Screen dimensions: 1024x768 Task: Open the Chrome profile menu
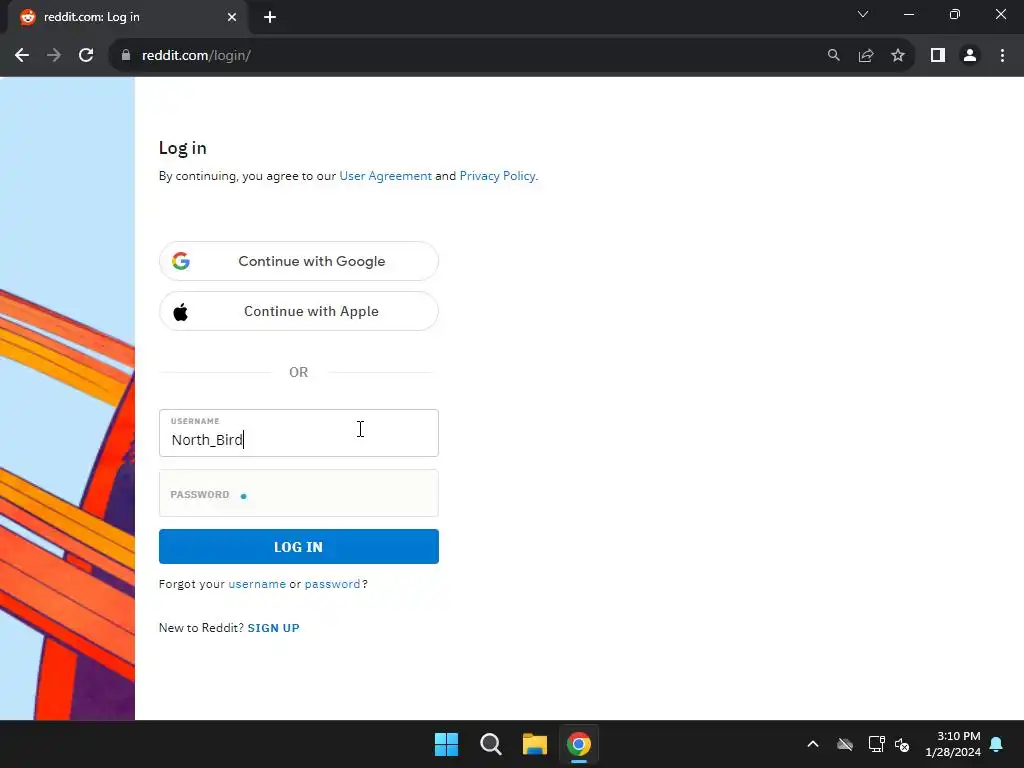[970, 56]
